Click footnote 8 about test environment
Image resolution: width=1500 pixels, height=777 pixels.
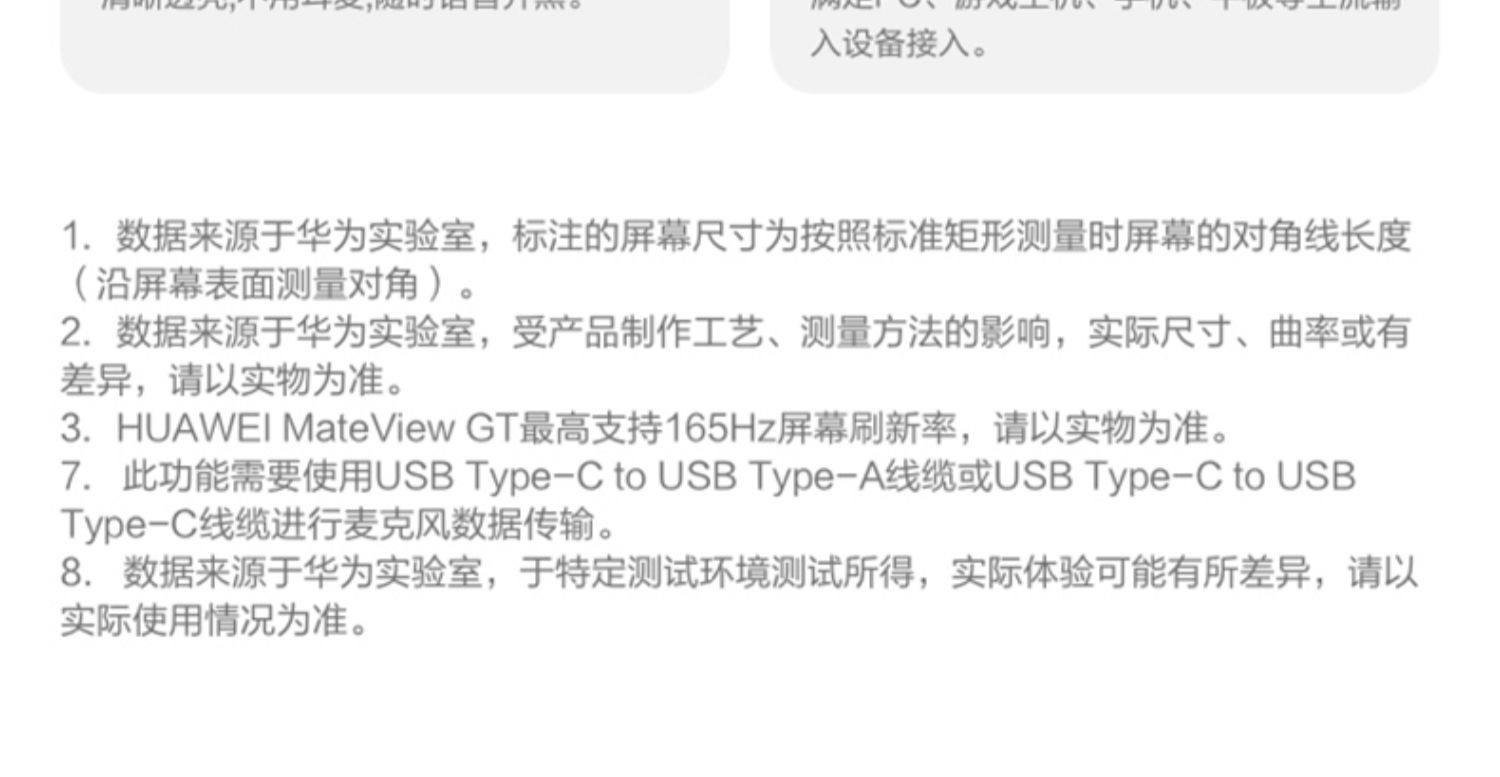click(x=740, y=596)
